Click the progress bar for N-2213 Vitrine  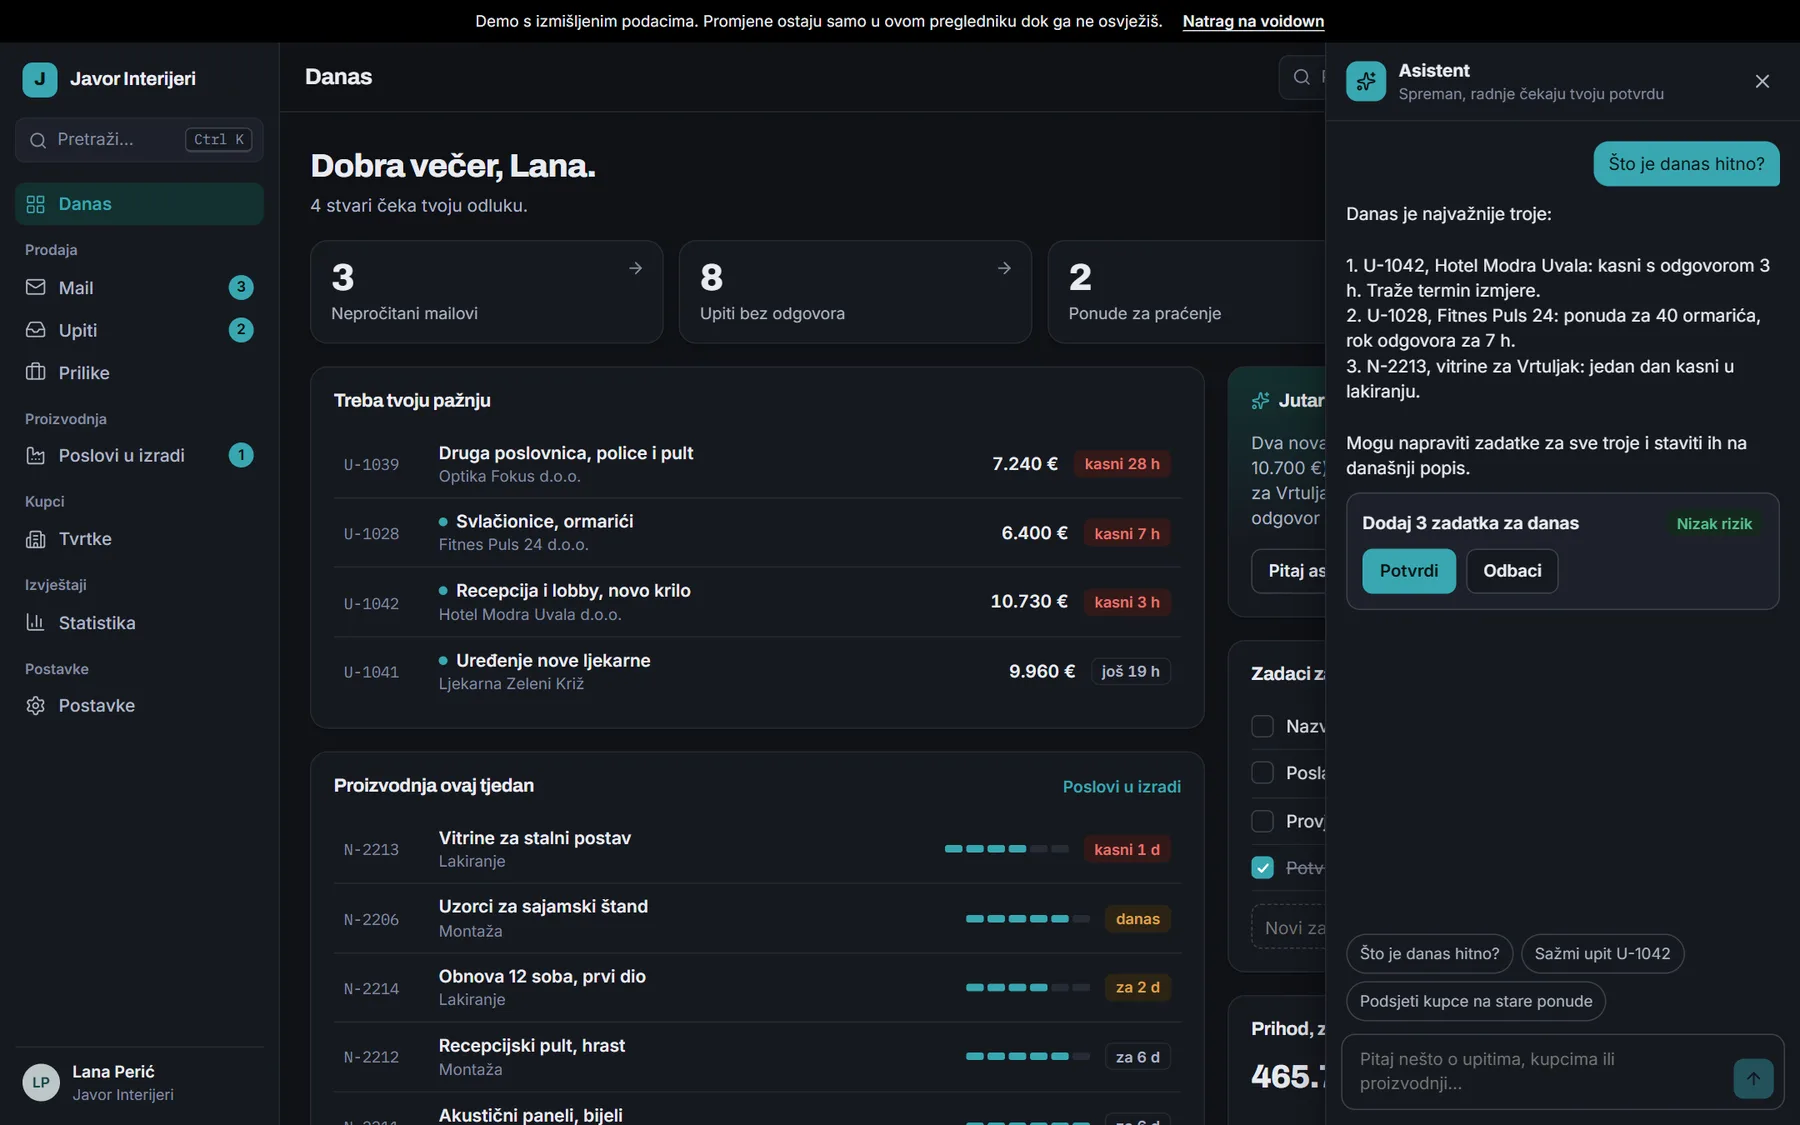[x=1006, y=849]
